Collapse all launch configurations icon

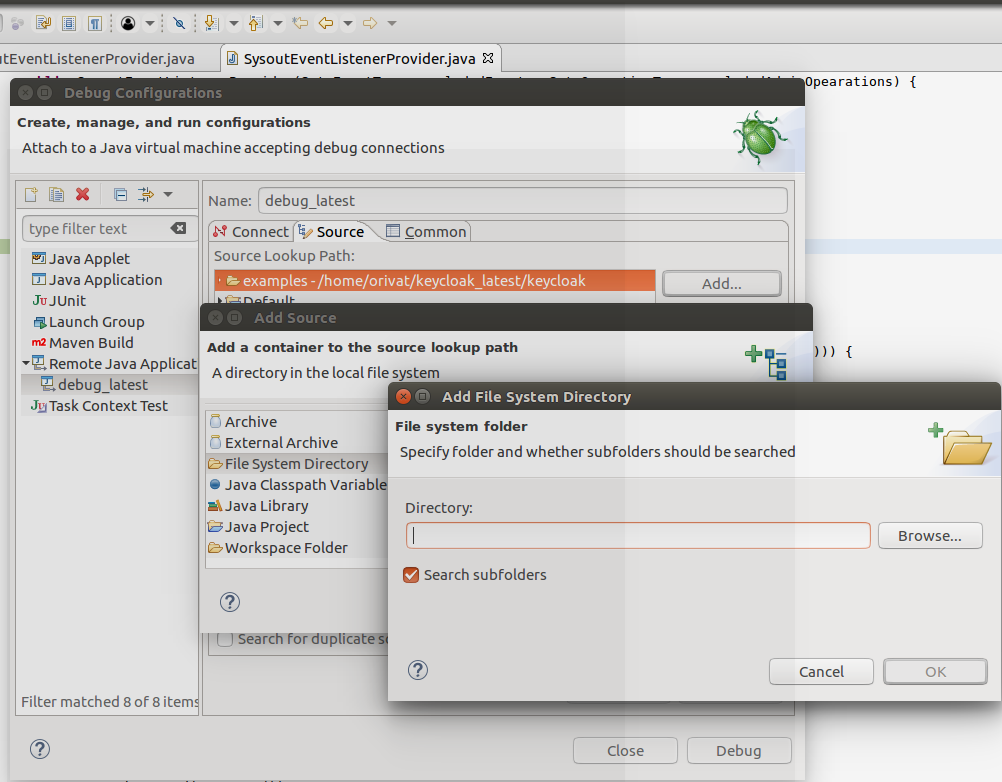coord(120,194)
